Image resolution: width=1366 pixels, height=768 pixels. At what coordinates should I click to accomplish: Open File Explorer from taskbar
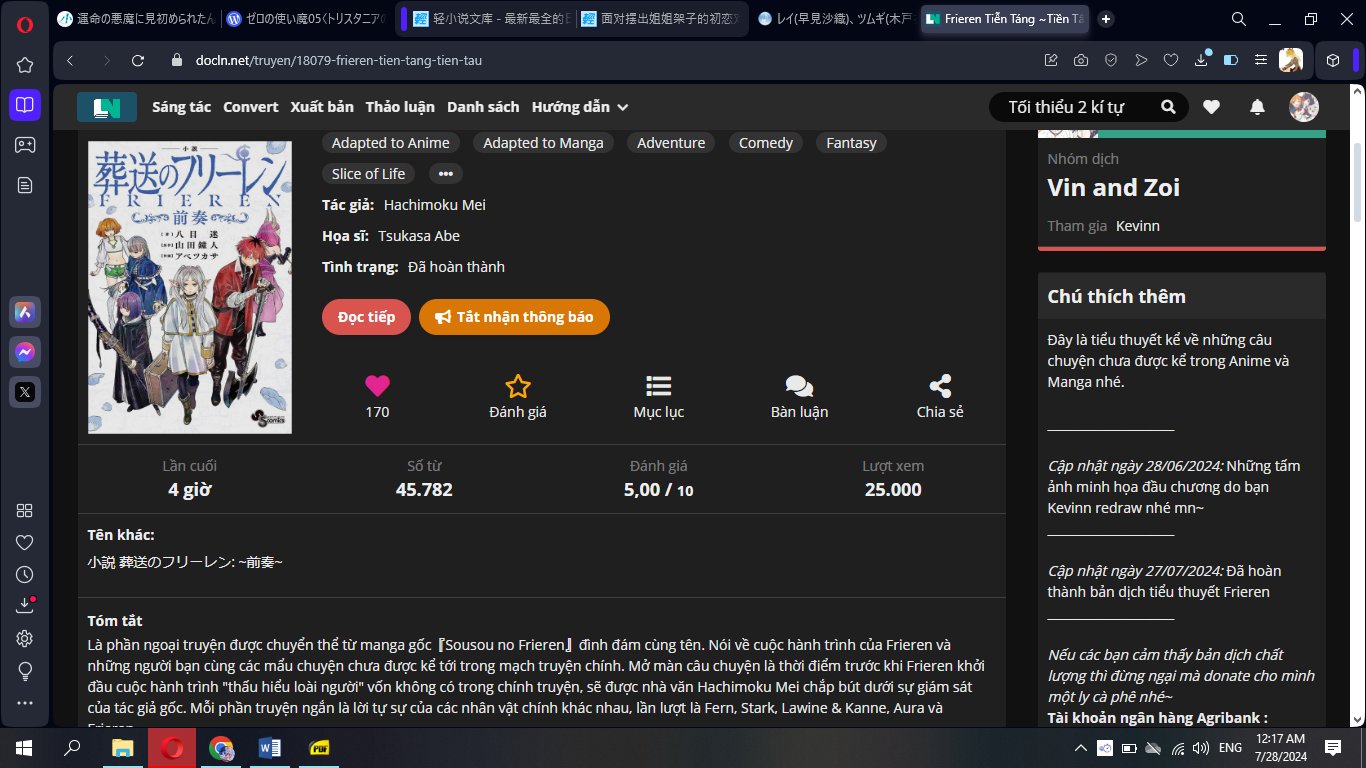click(x=122, y=748)
